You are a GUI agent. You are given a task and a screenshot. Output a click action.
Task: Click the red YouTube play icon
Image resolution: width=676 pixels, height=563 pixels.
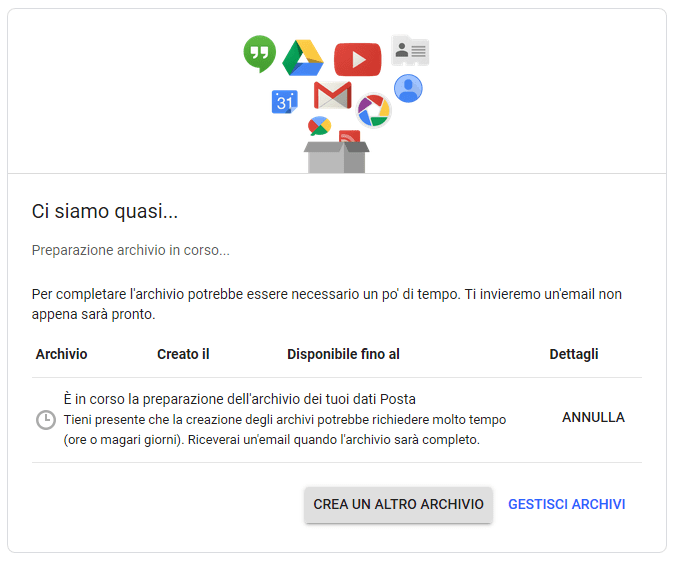[x=357, y=59]
